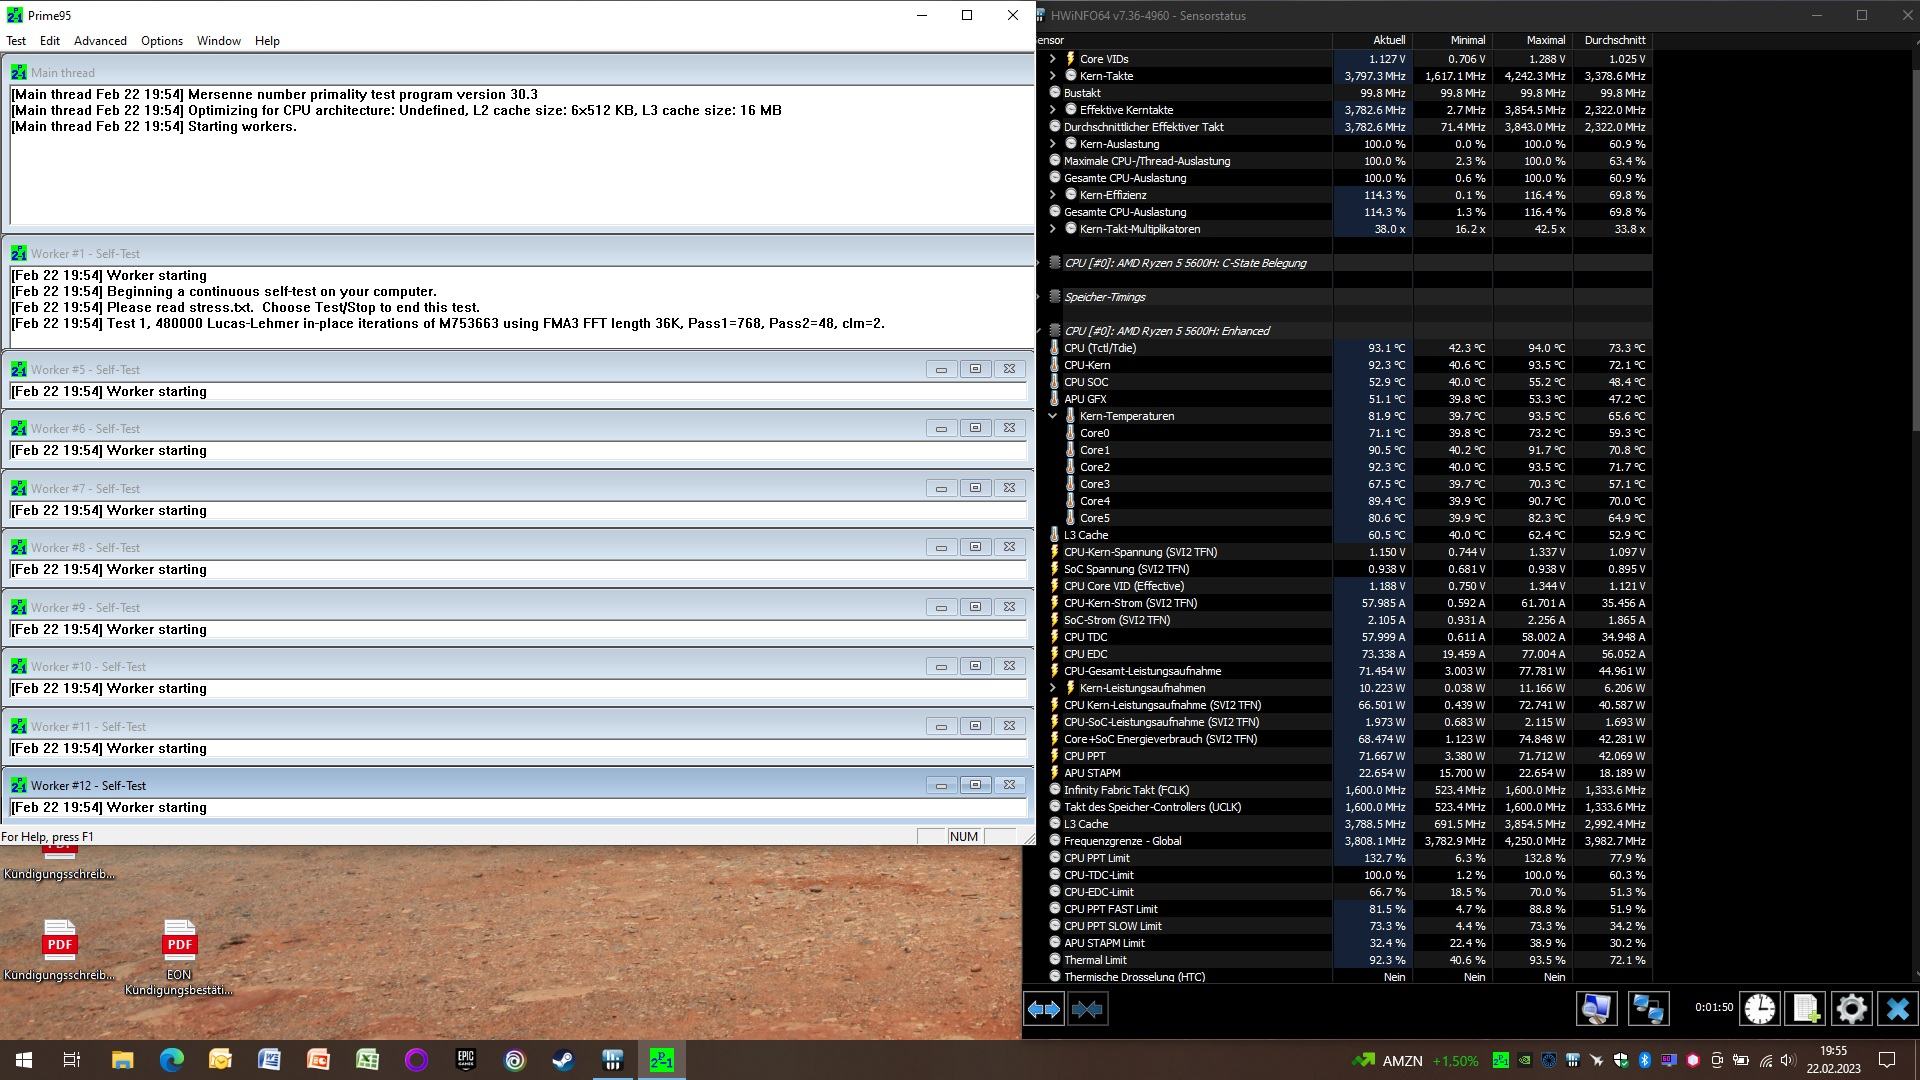Expand Kern-Leistungsaufnahmen group
The image size is (1920, 1080).
tap(1052, 688)
